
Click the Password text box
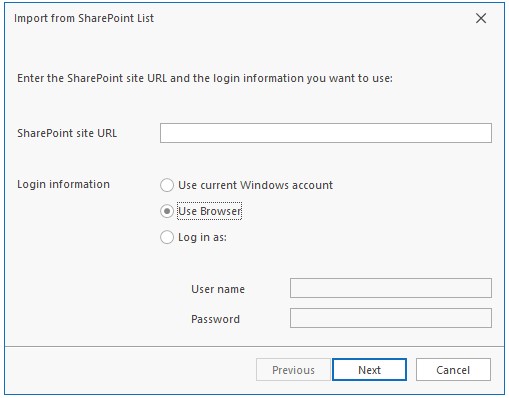pos(391,318)
